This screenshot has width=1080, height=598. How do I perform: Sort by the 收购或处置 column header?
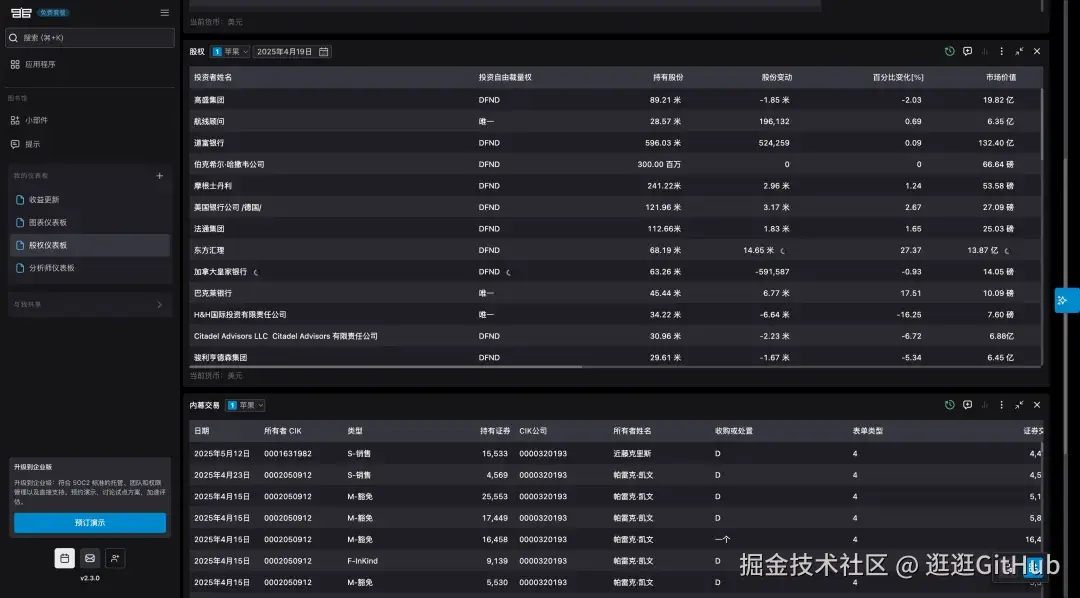tap(734, 431)
